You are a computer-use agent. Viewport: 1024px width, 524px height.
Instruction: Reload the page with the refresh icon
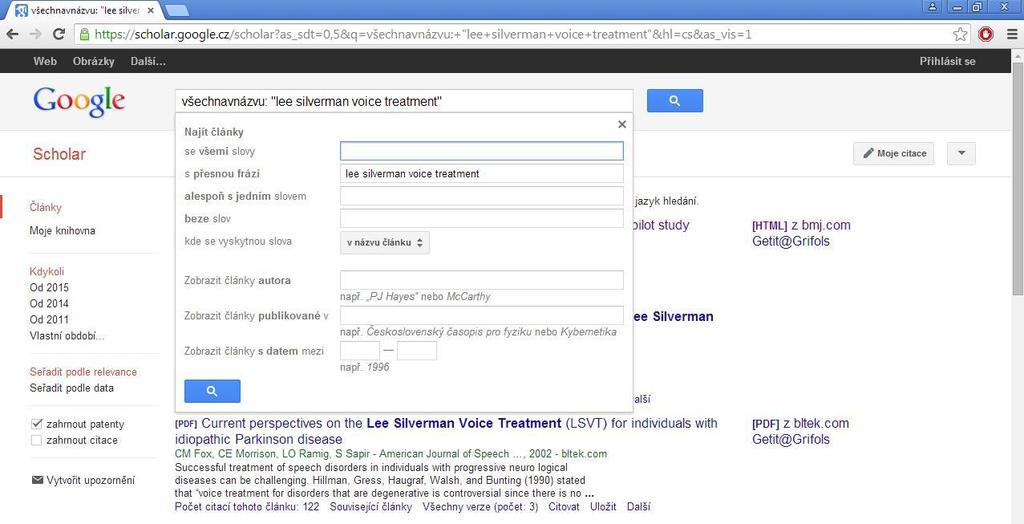(59, 34)
